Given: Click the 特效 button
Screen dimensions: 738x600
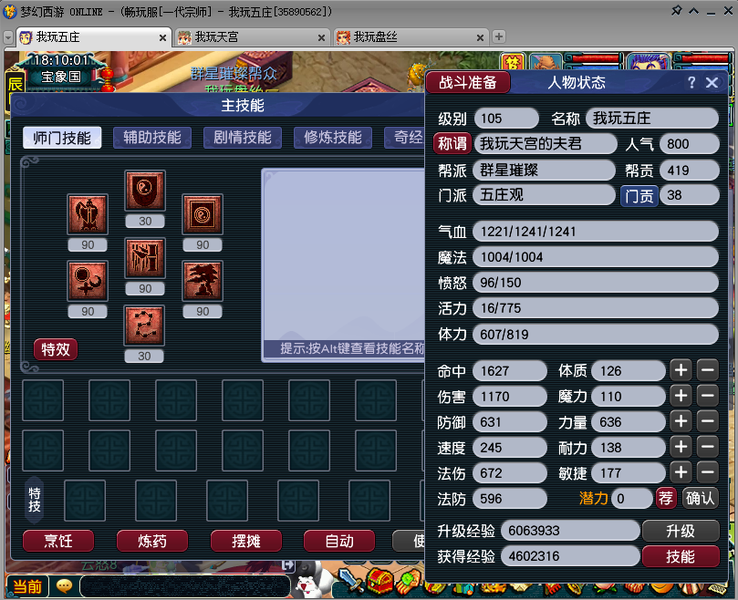Looking at the screenshot, I should point(55,350).
